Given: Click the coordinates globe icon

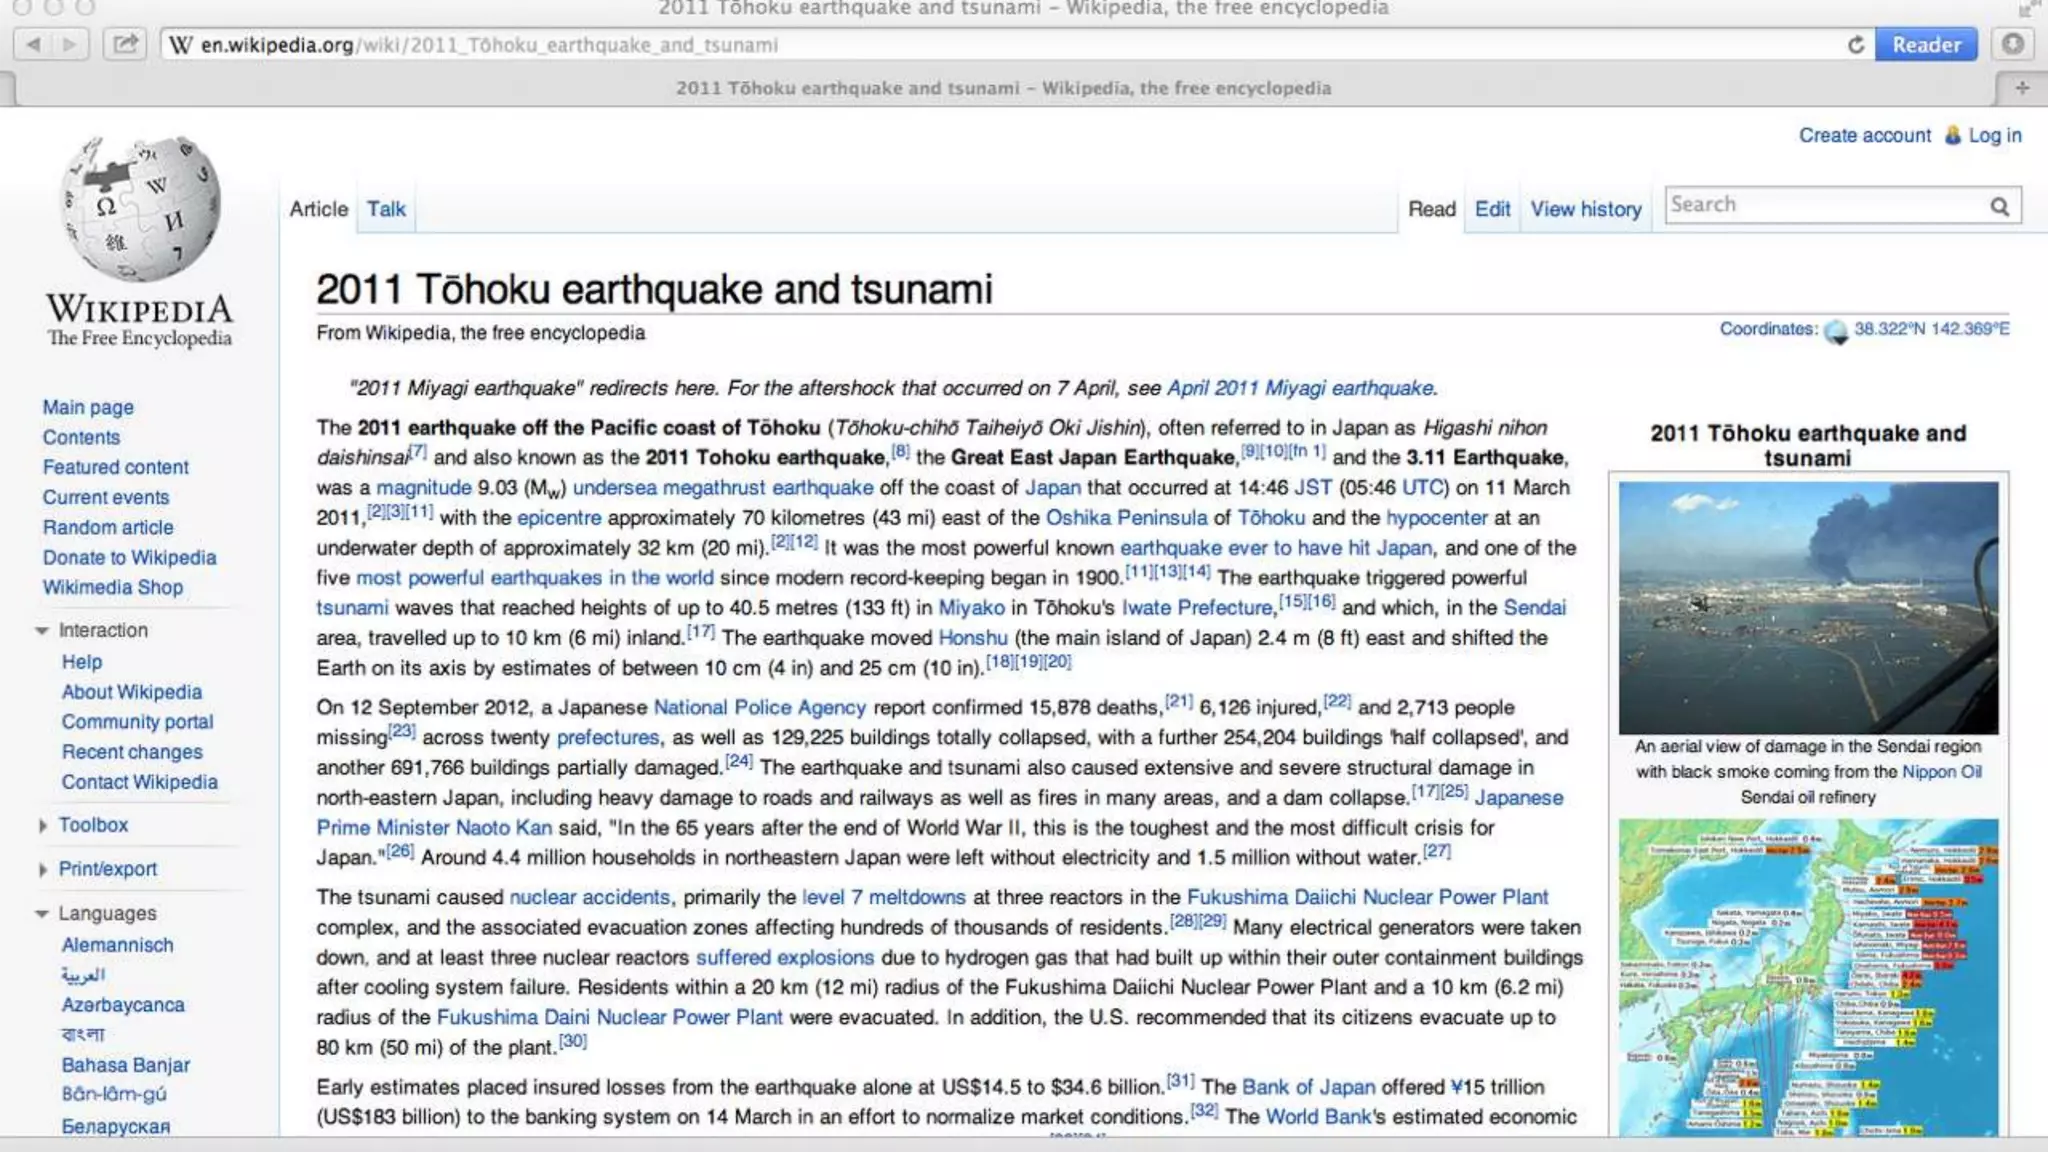Looking at the screenshot, I should pos(1836,331).
